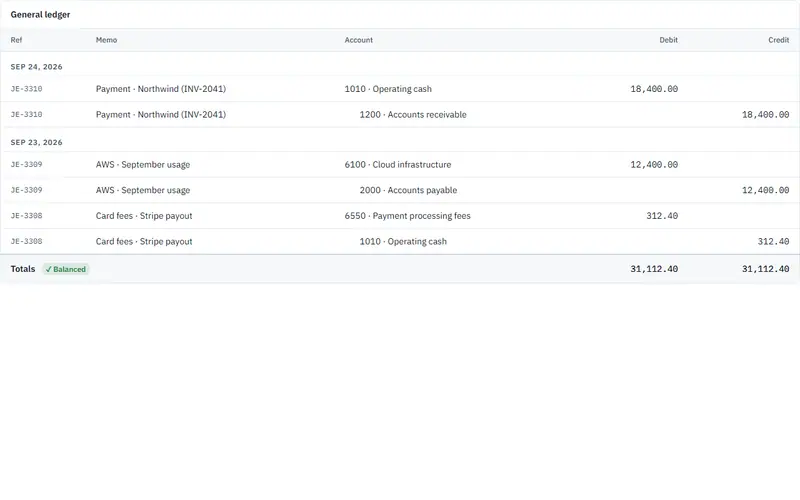This screenshot has width=800, height=500.
Task: Open JE-3310 Accounts receivable reference
Action: click(x=27, y=114)
